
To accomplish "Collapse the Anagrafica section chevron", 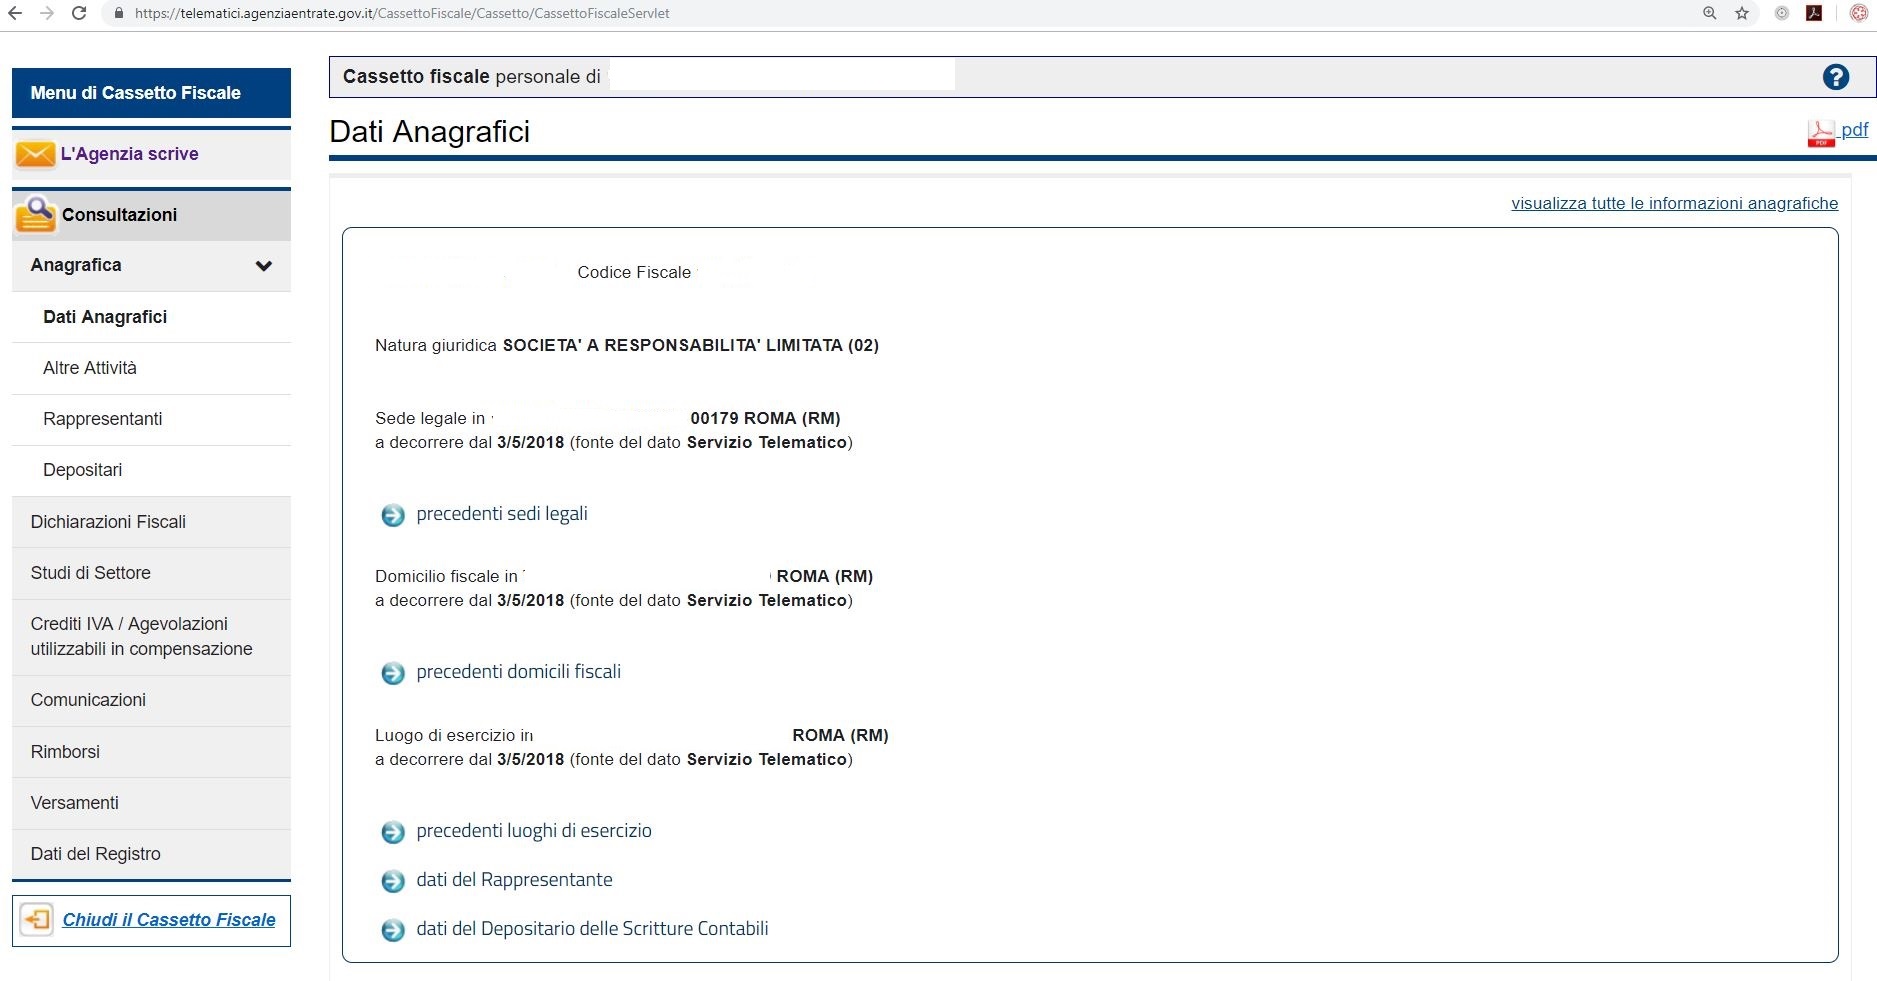I will point(264,266).
